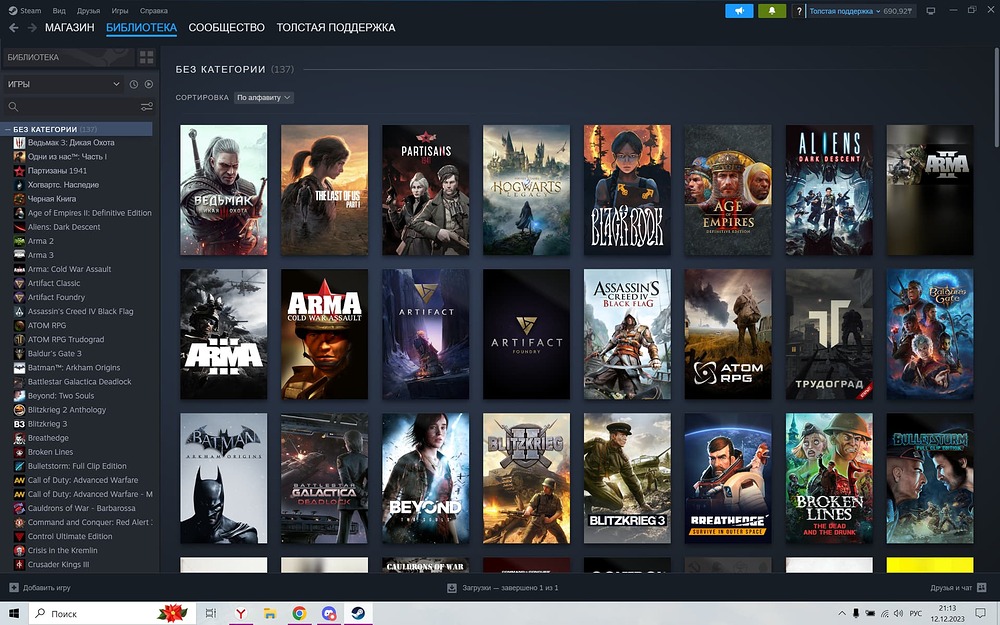Open Beyond Two Souls cover
The image size is (1000, 625).
(425, 478)
